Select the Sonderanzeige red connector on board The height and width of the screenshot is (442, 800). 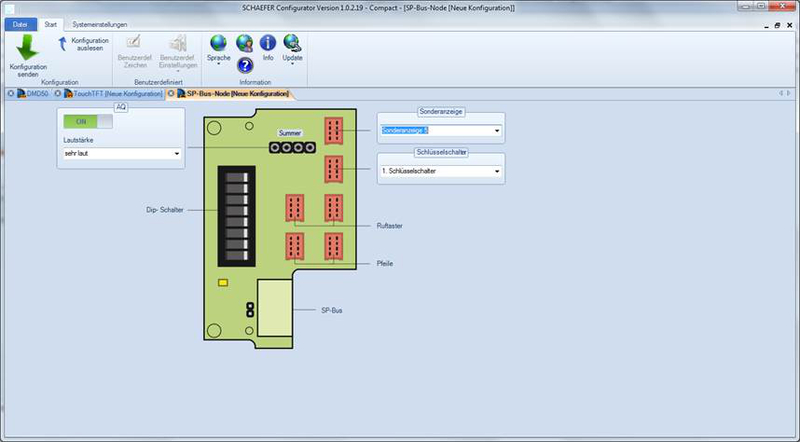(334, 131)
